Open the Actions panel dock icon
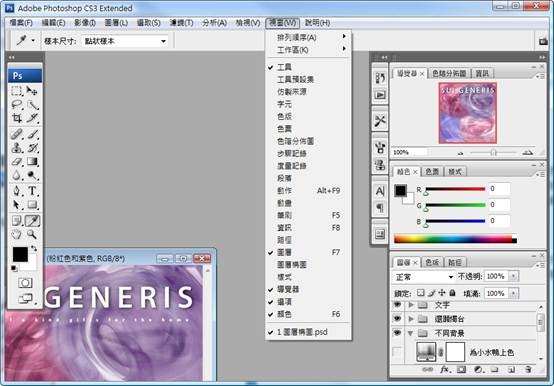Image resolution: width=554 pixels, height=386 pixels. coord(380,95)
